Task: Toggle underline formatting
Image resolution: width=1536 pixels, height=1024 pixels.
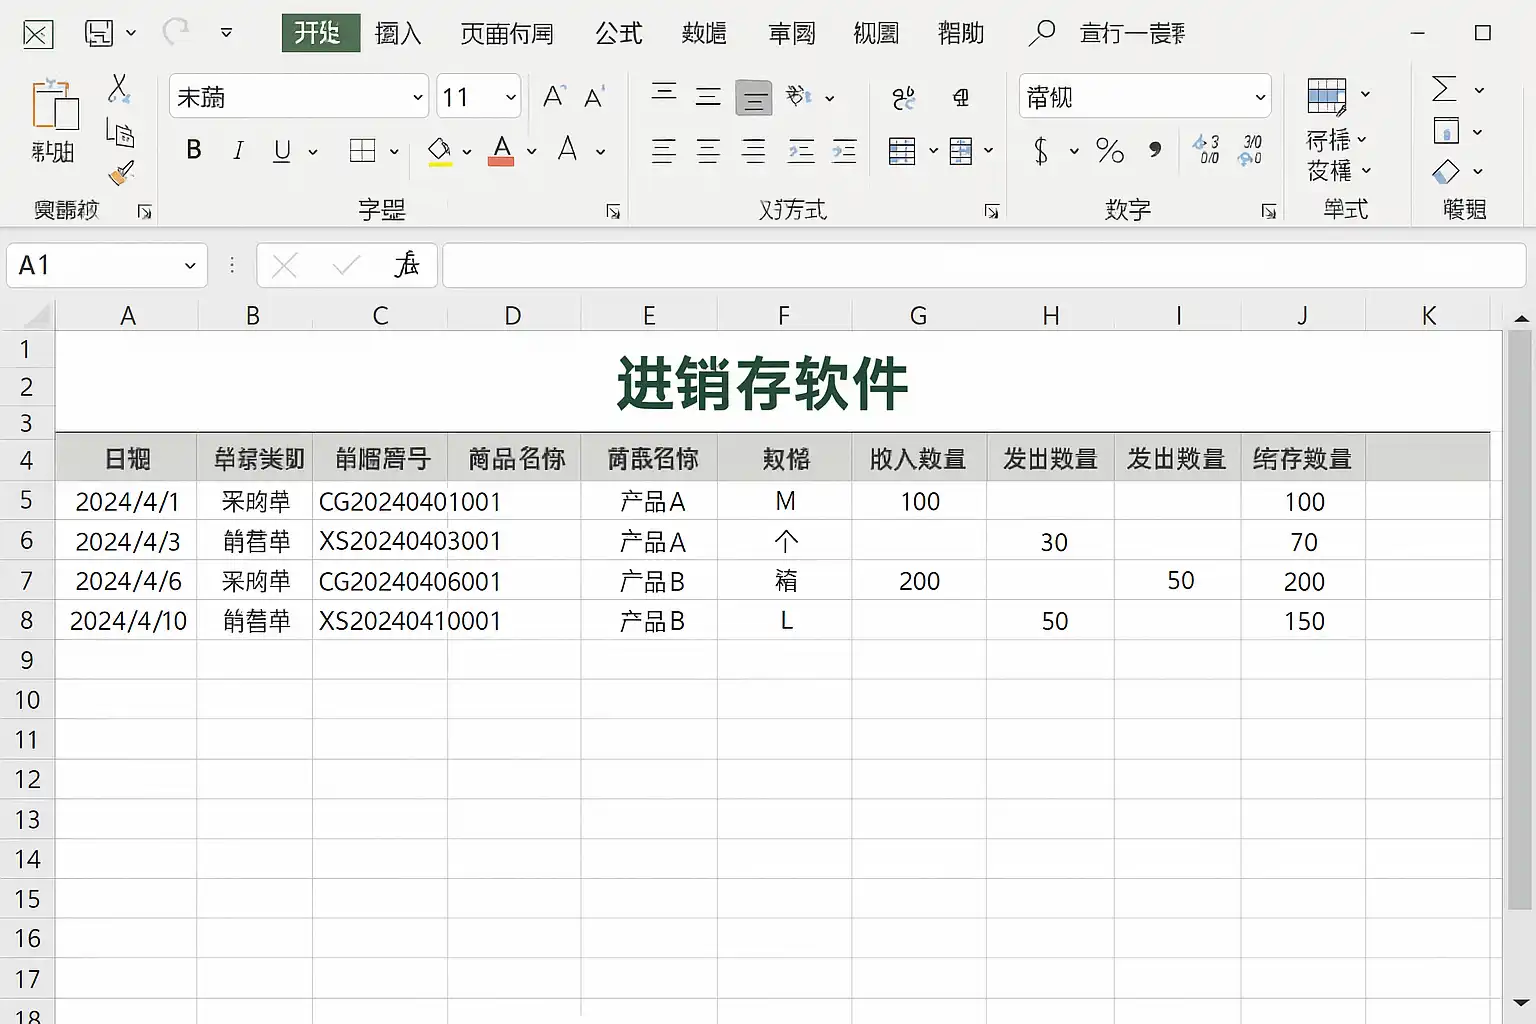Action: (x=282, y=151)
